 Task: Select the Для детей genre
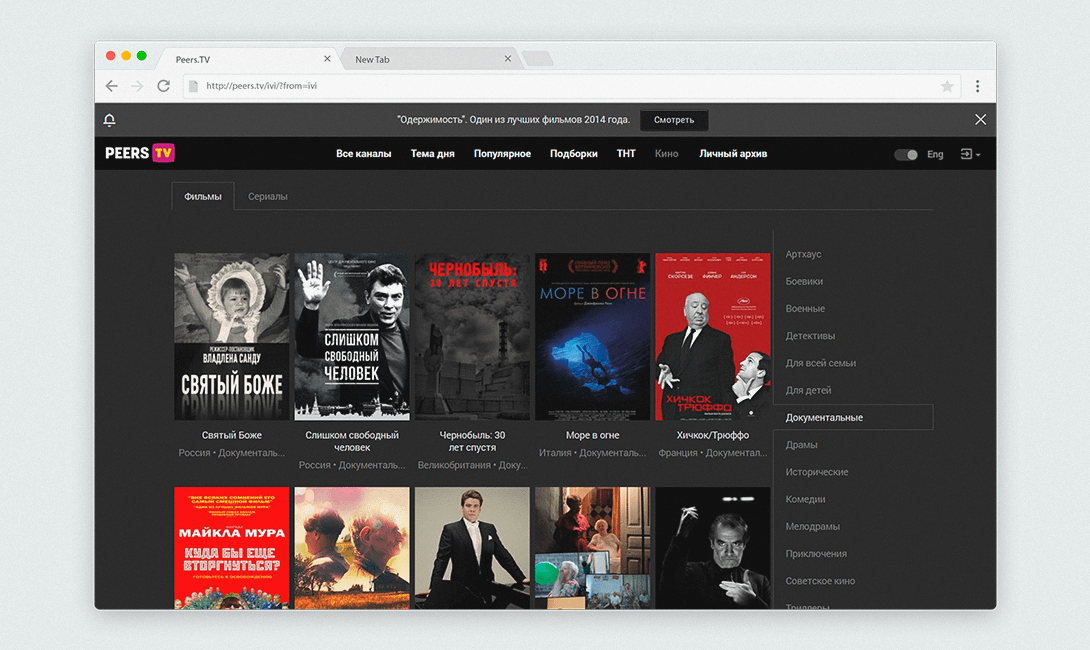pyautogui.click(x=808, y=389)
